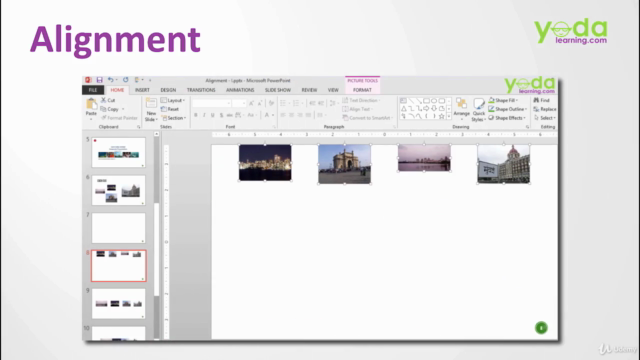Click the Undo arrow icon
Image resolution: width=640 pixels, height=360 pixels.
point(110,80)
